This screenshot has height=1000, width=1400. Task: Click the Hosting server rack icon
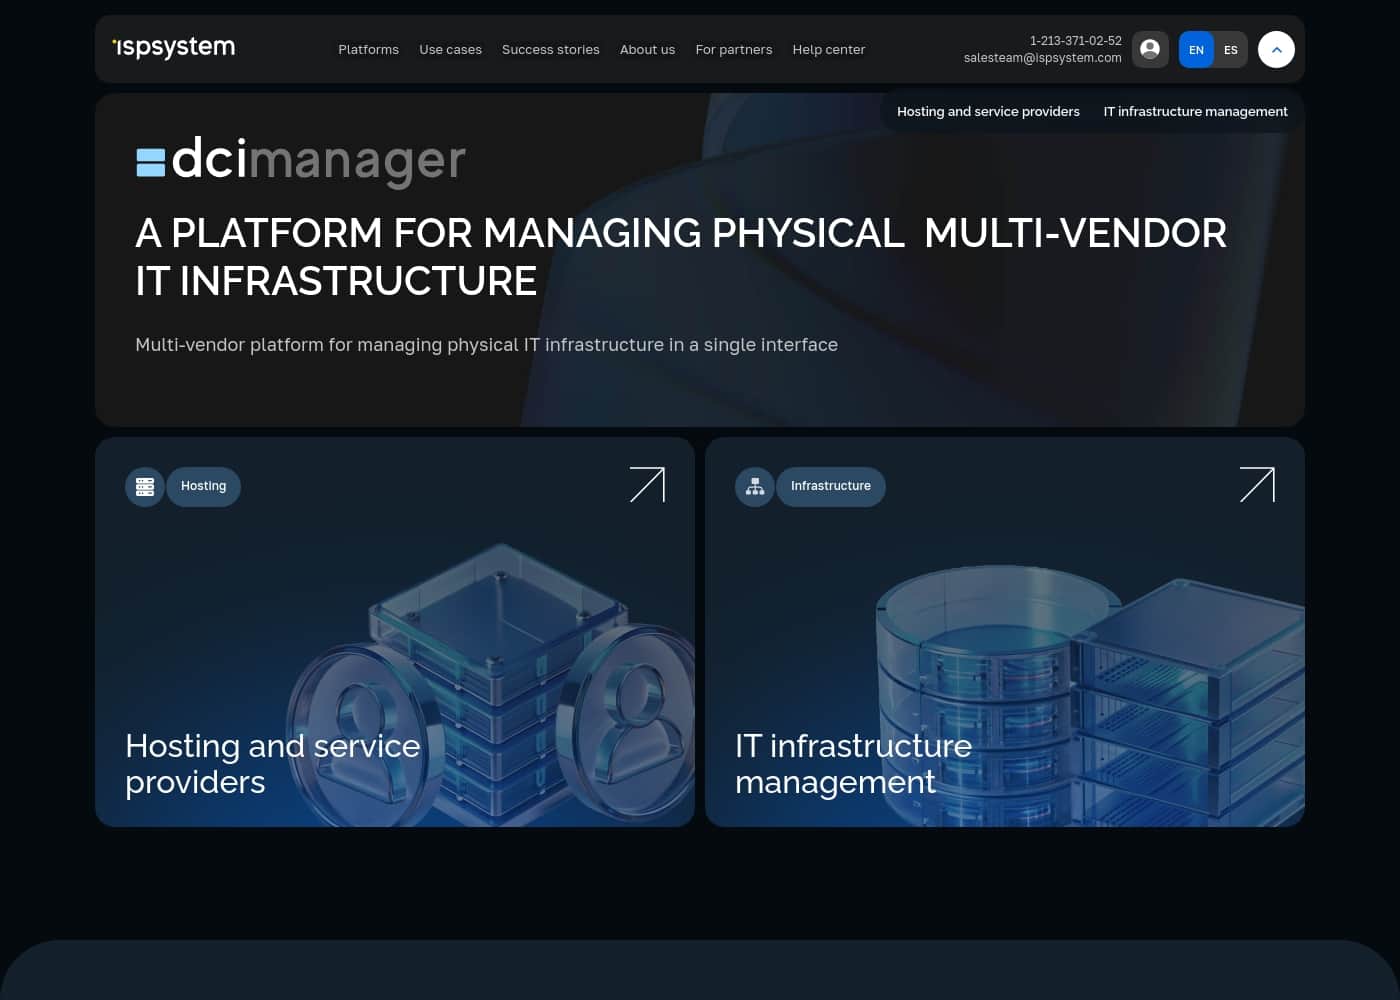coord(145,487)
